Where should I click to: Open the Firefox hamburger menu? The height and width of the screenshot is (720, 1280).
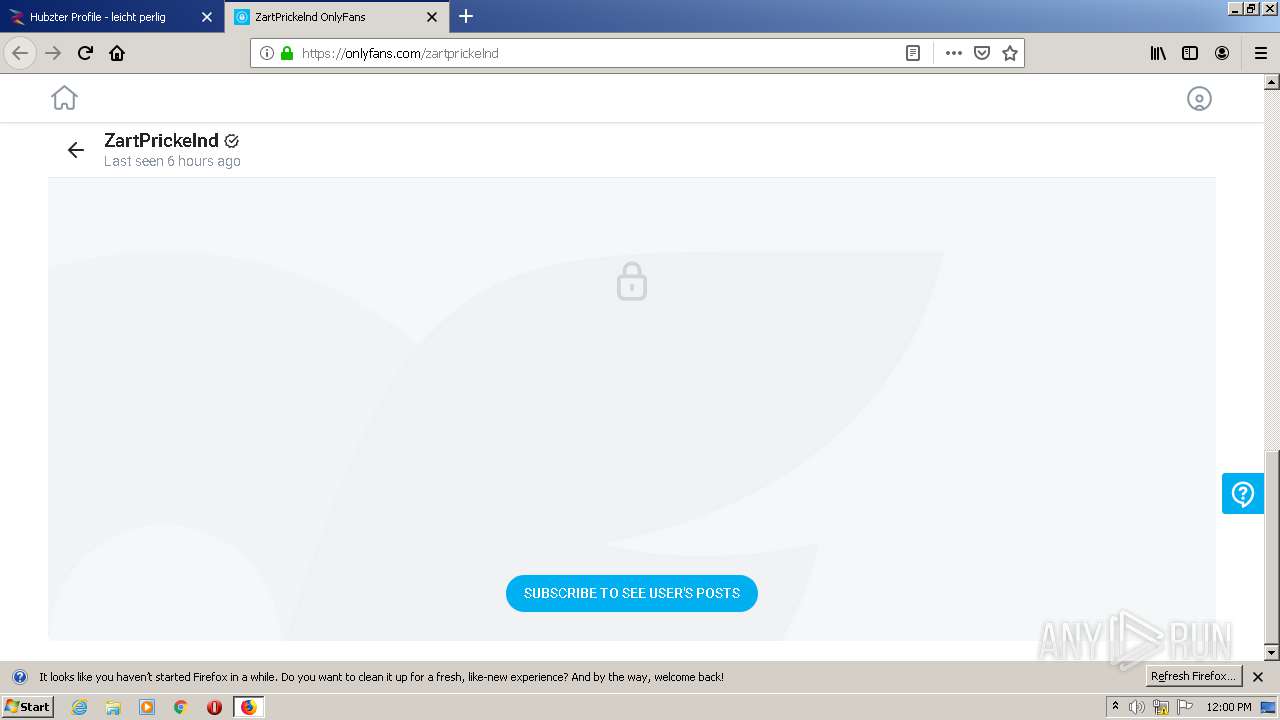click(x=1261, y=53)
